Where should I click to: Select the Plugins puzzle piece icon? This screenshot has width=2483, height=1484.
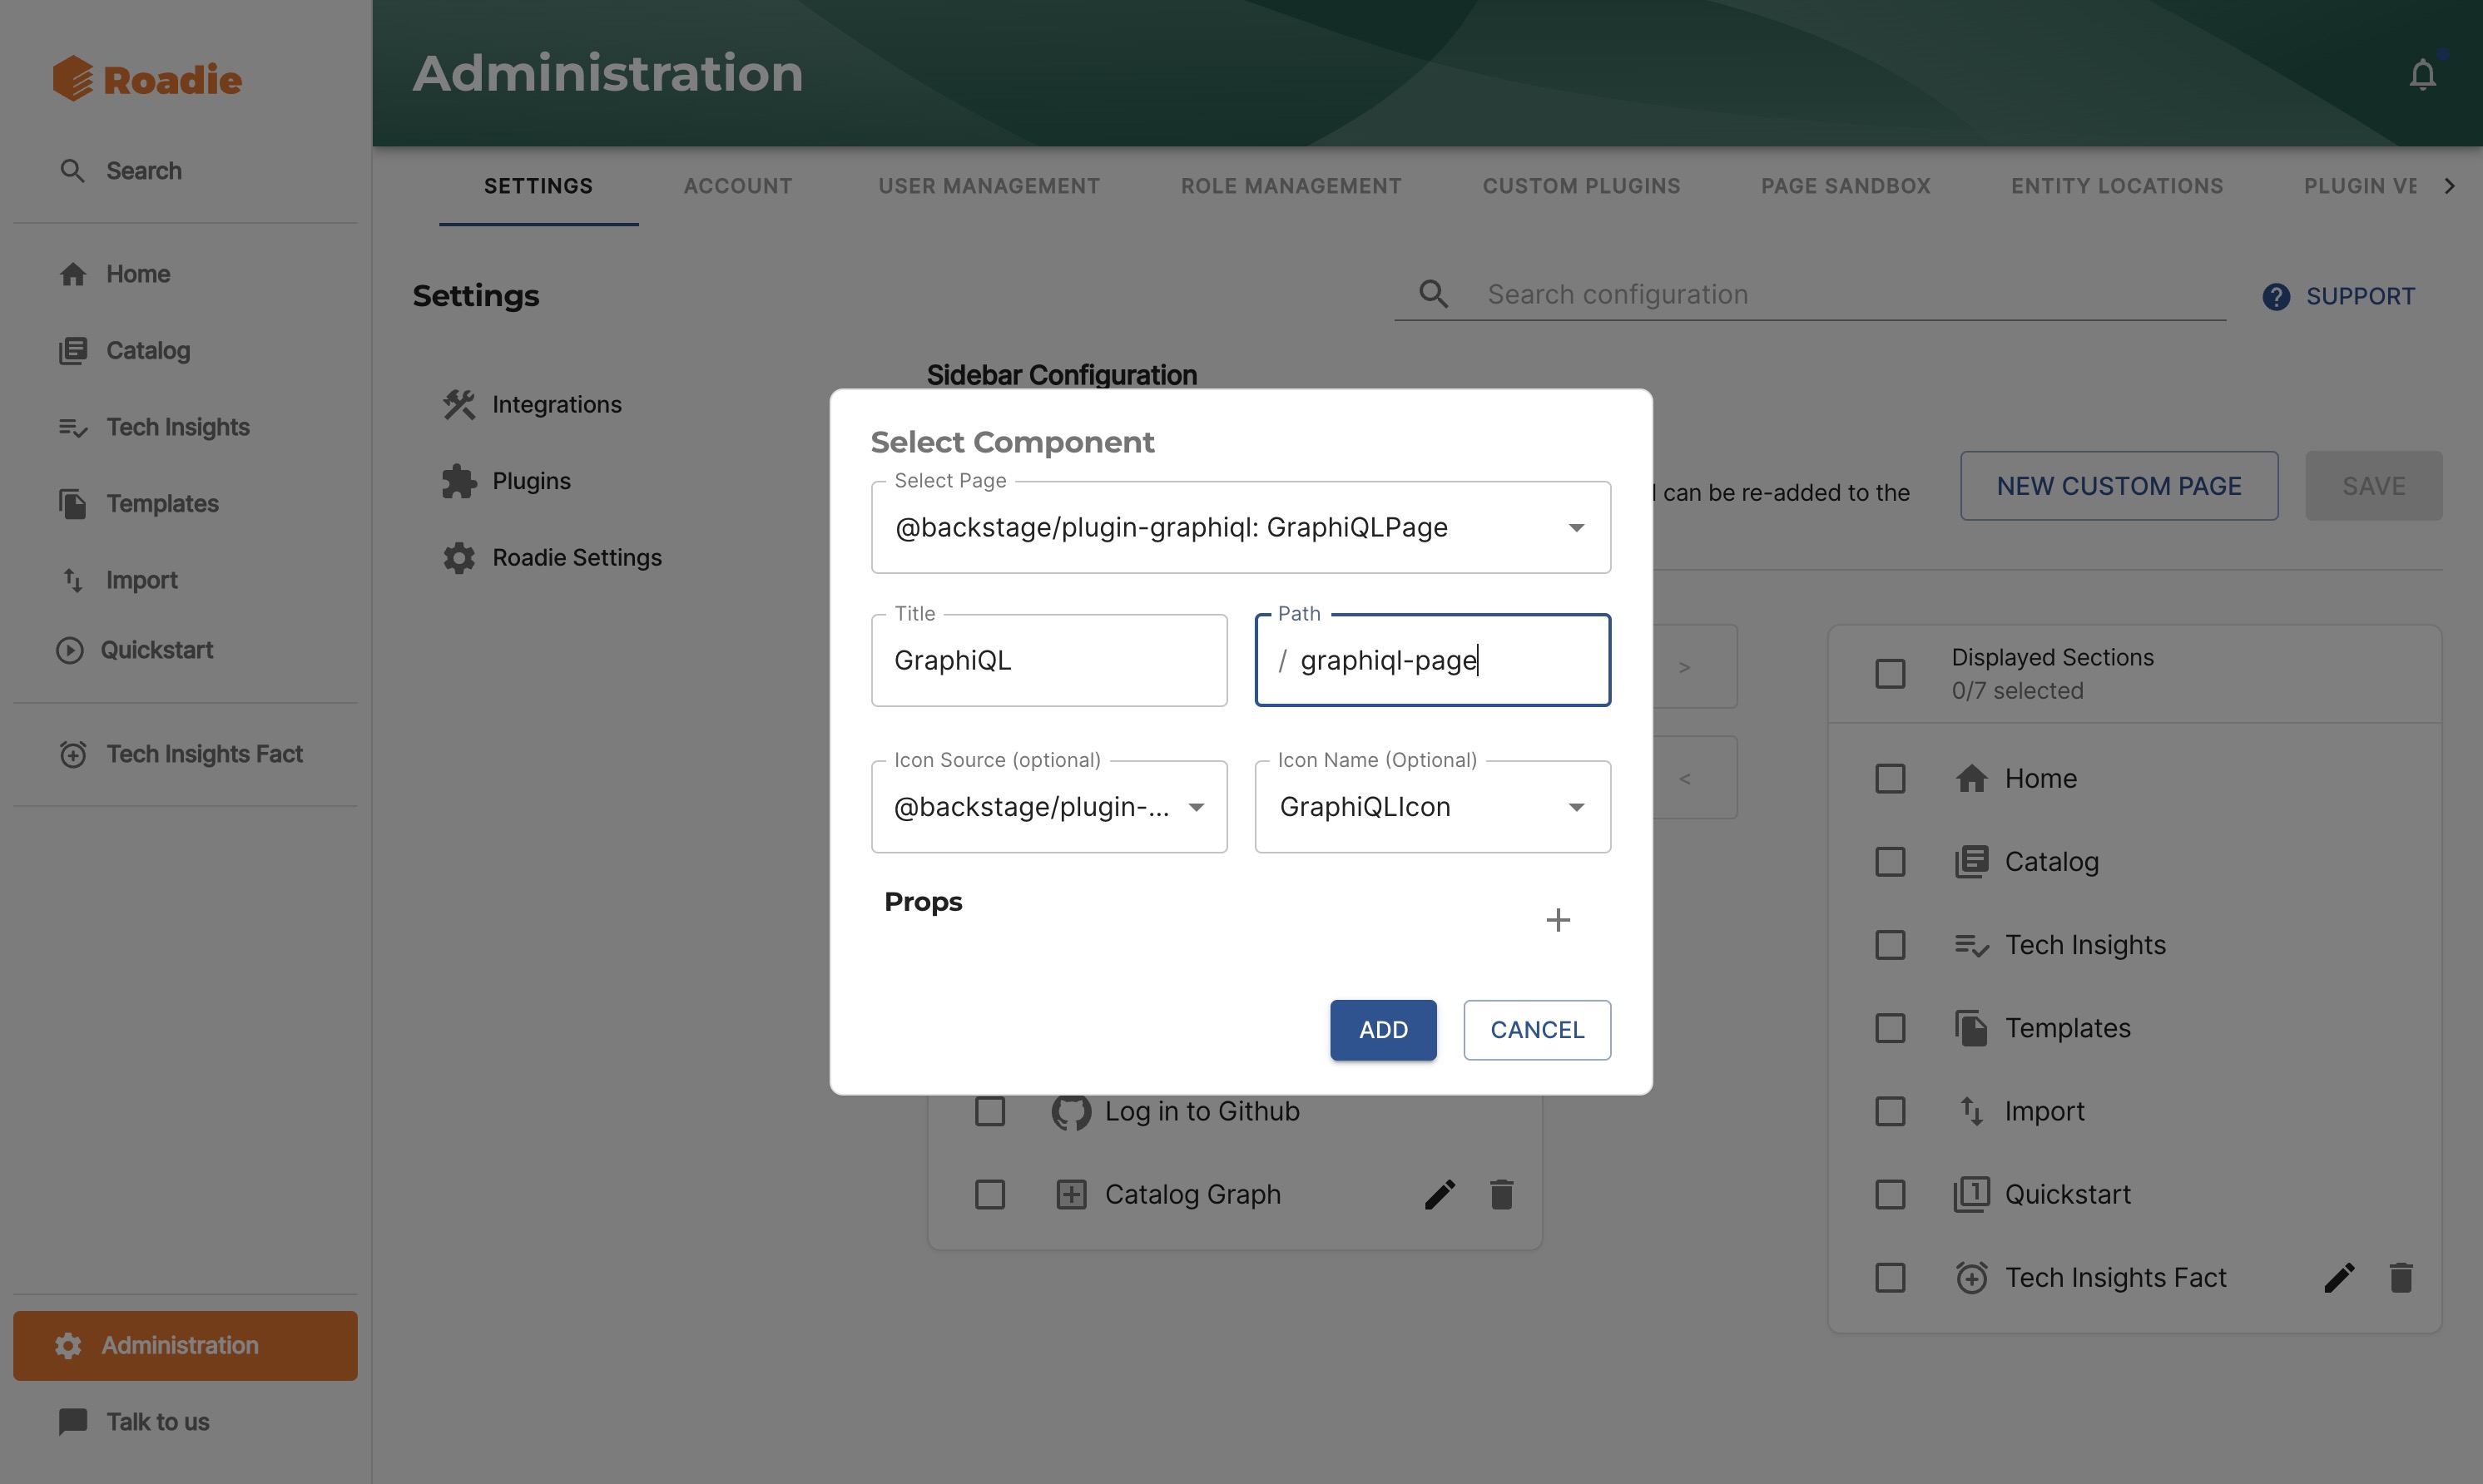click(x=460, y=480)
